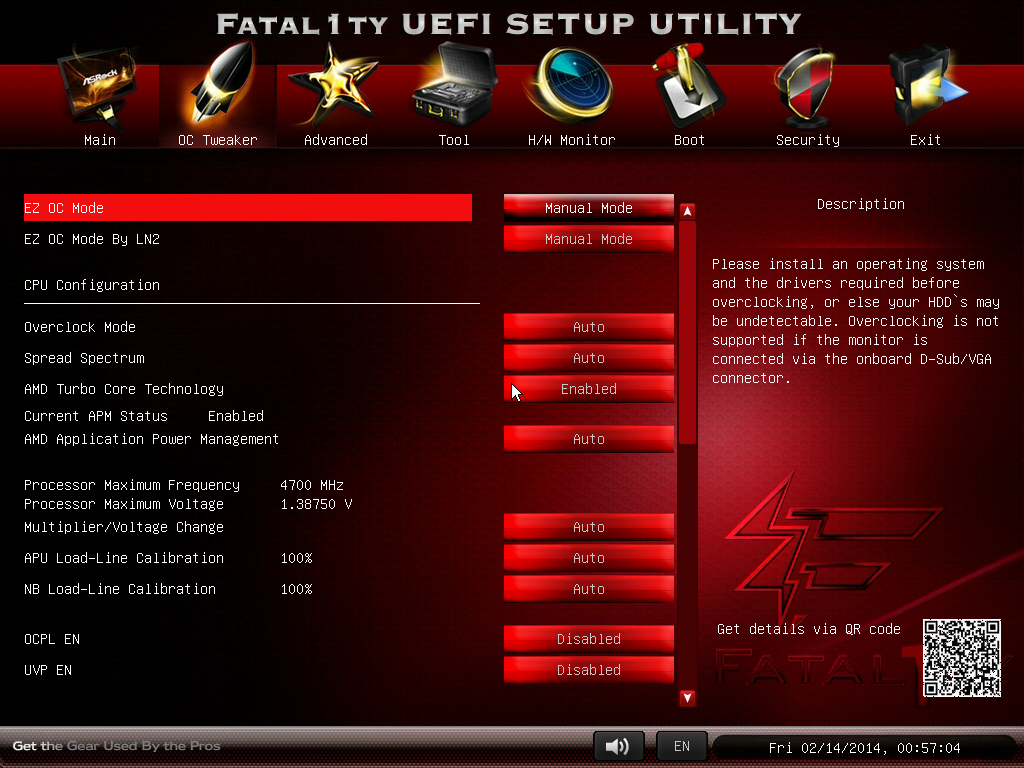1024x768 pixels.
Task: Click the QR code image
Action: (961, 657)
